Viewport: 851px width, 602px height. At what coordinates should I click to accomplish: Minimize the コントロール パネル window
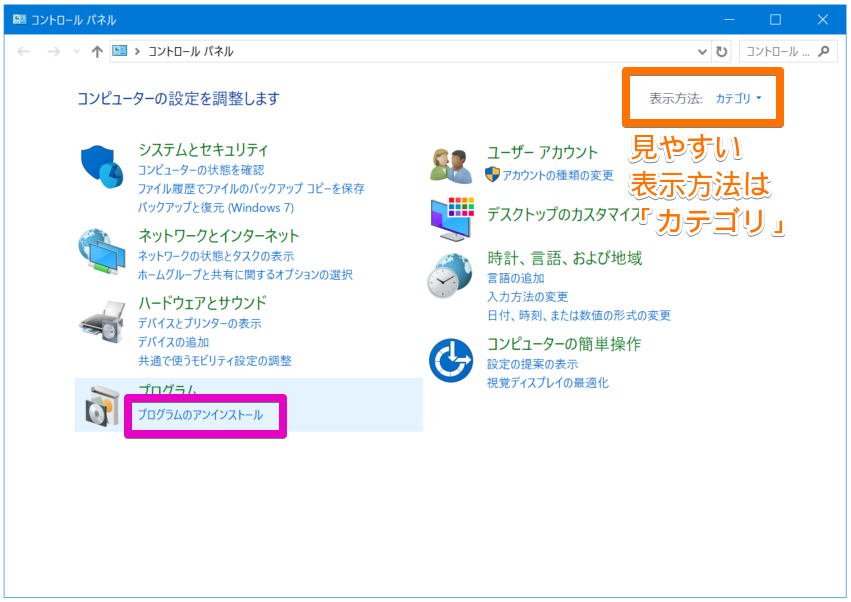pyautogui.click(x=729, y=20)
